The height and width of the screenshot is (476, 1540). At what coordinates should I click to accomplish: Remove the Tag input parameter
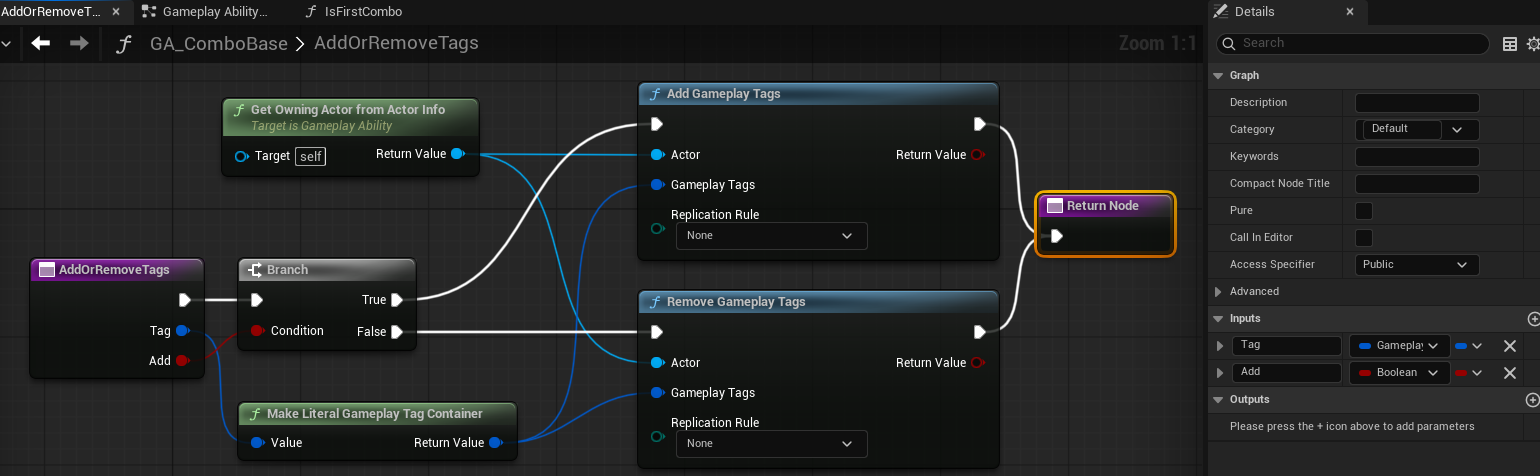(x=1510, y=346)
